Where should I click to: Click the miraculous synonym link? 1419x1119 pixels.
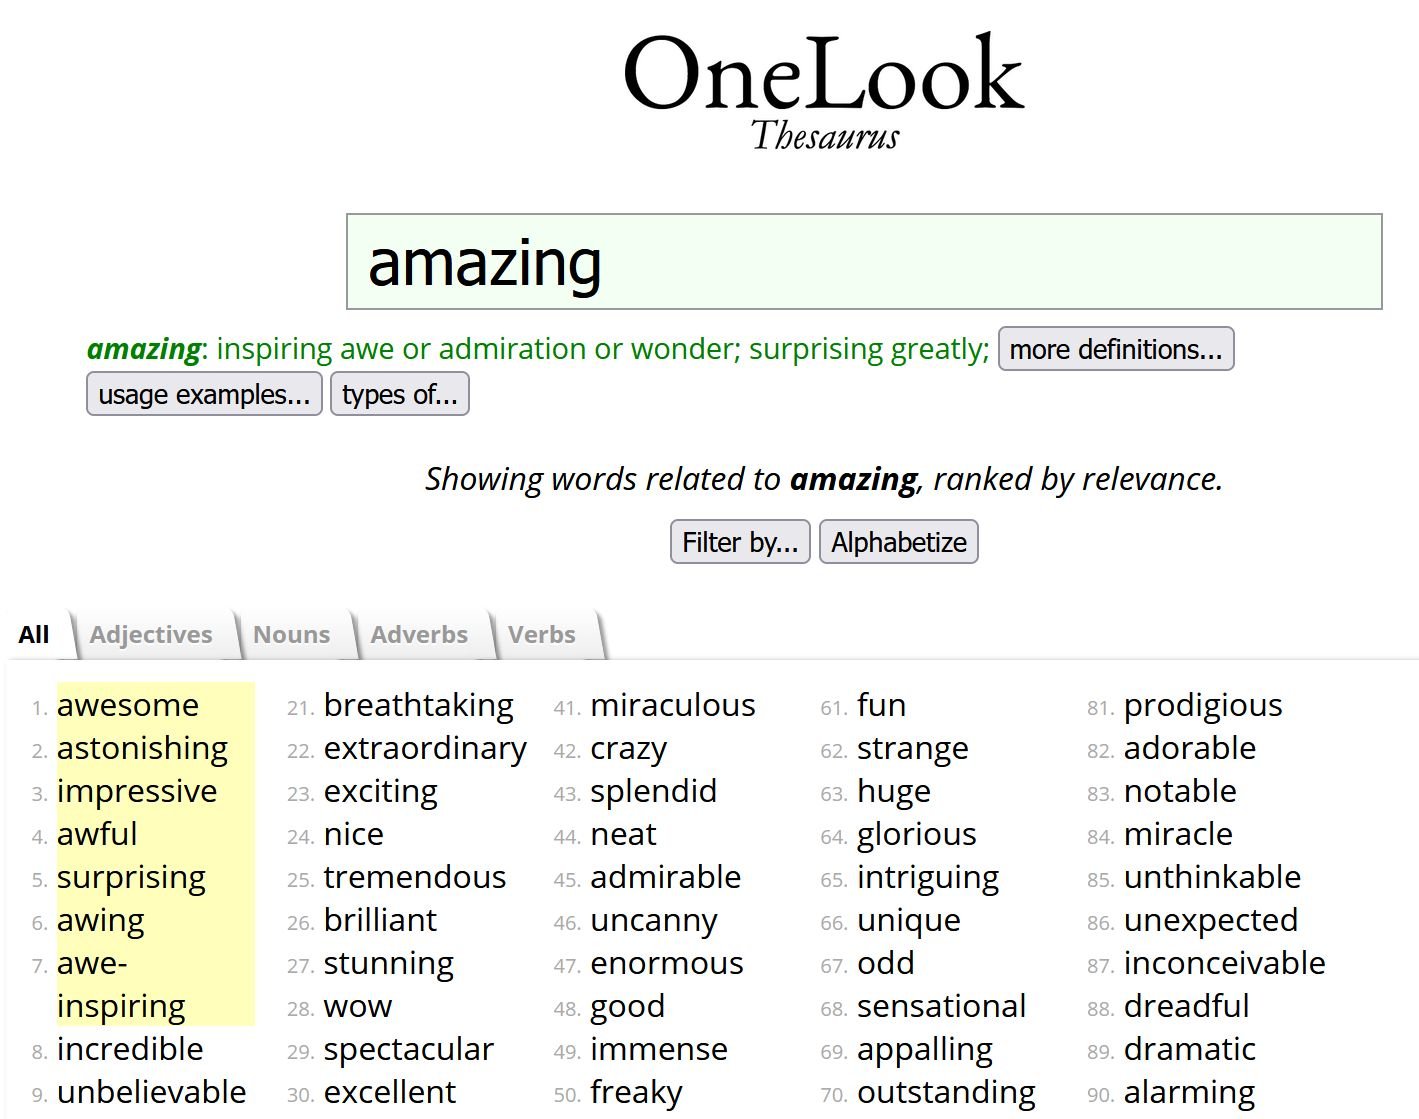[x=673, y=705]
